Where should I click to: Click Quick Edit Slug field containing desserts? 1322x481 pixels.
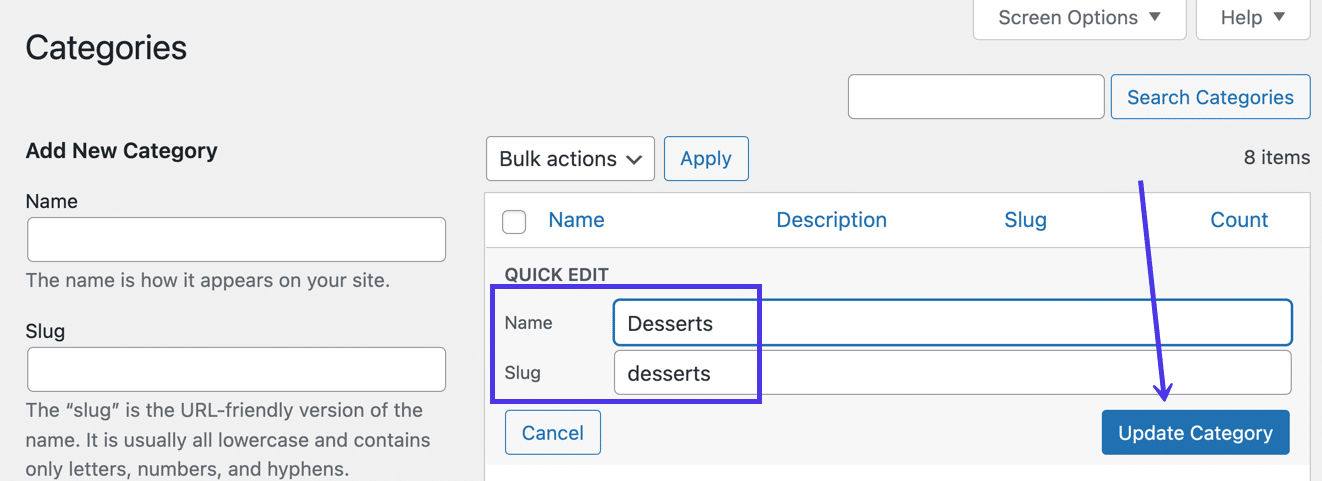point(951,373)
